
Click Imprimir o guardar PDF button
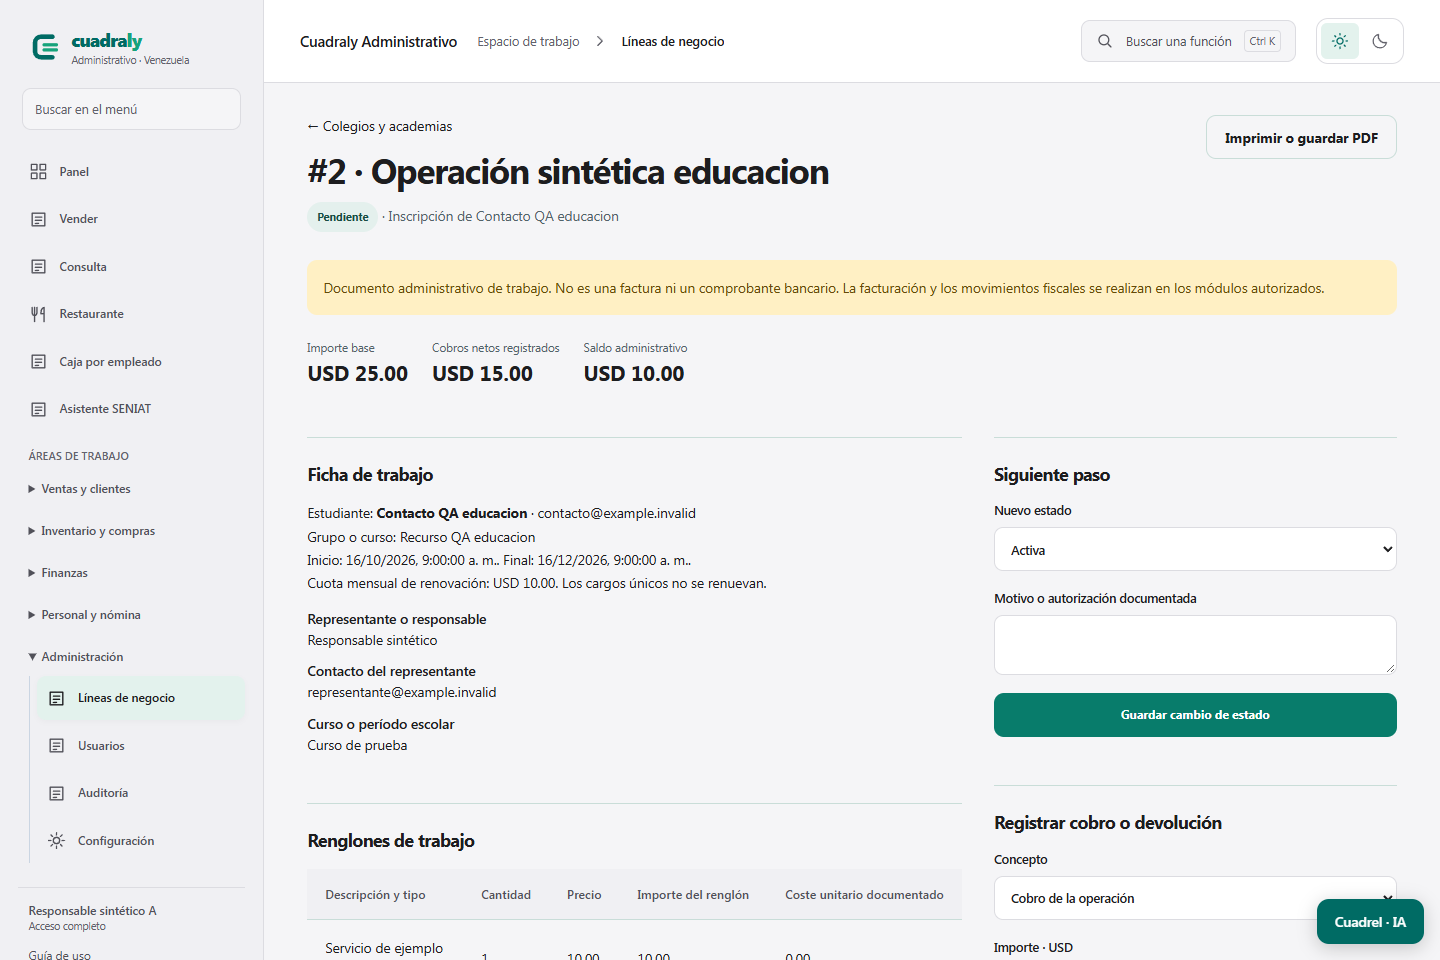[1301, 137]
